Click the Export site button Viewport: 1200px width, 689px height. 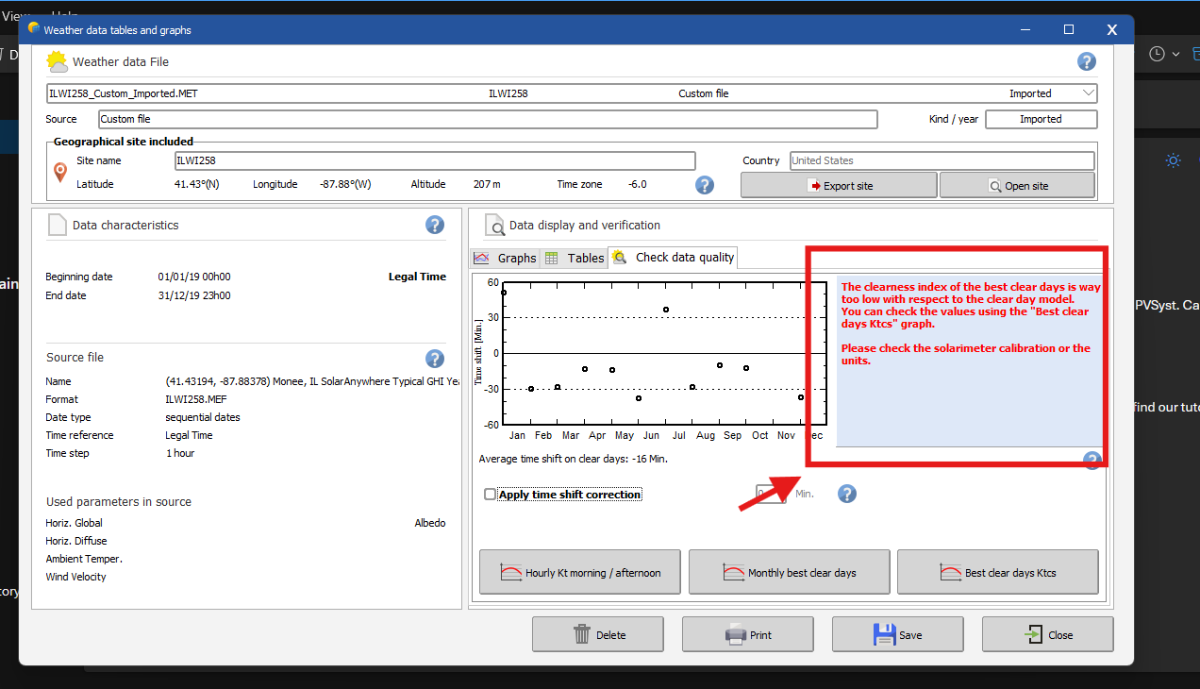[838, 186]
